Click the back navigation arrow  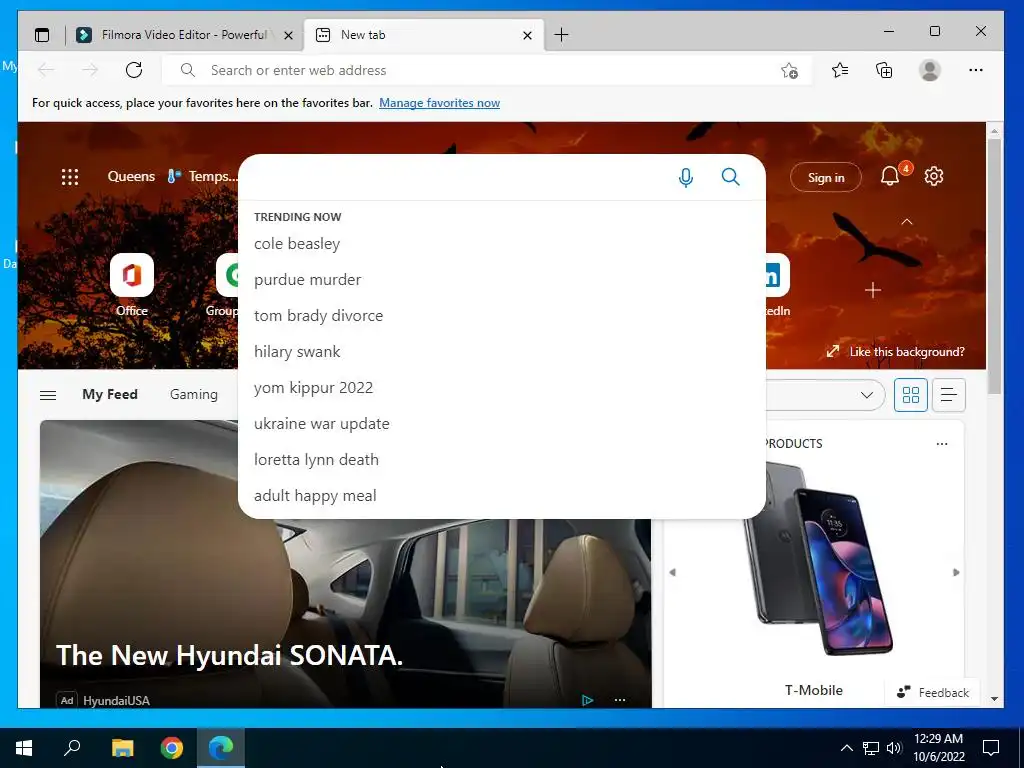pyautogui.click(x=46, y=70)
